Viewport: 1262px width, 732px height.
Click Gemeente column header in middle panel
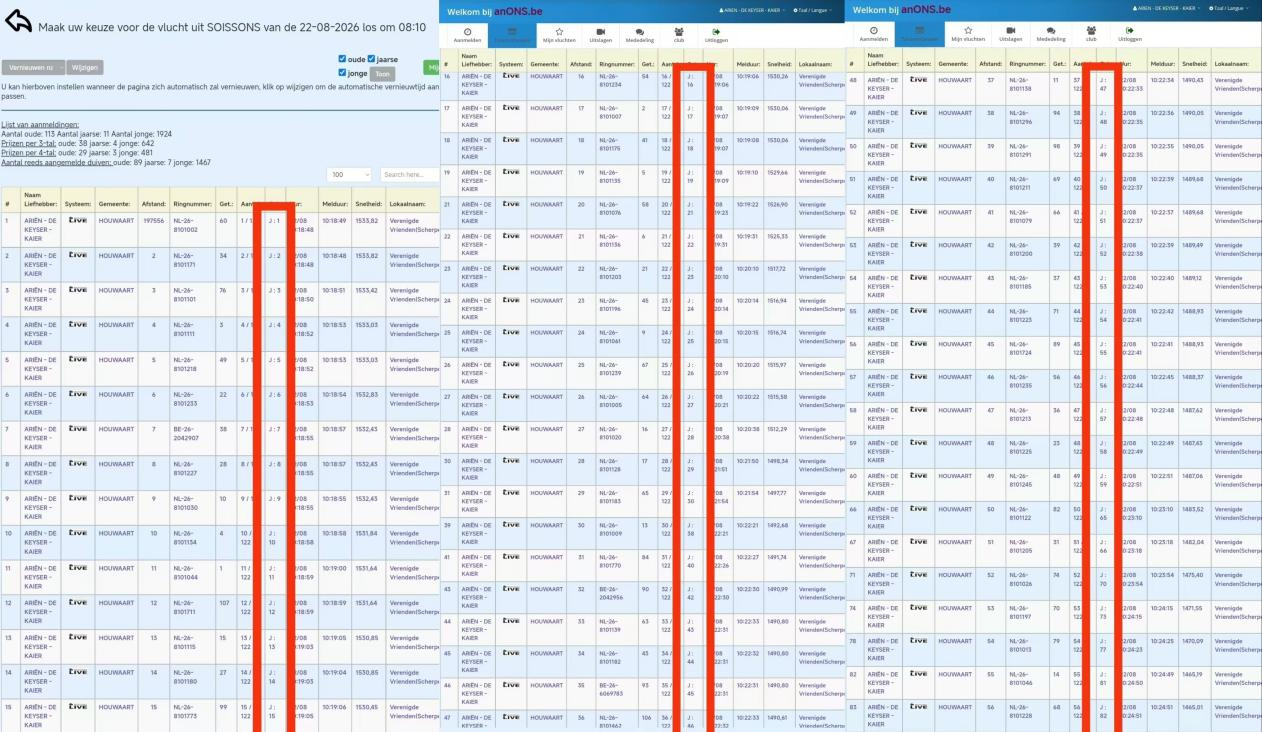click(x=544, y=63)
